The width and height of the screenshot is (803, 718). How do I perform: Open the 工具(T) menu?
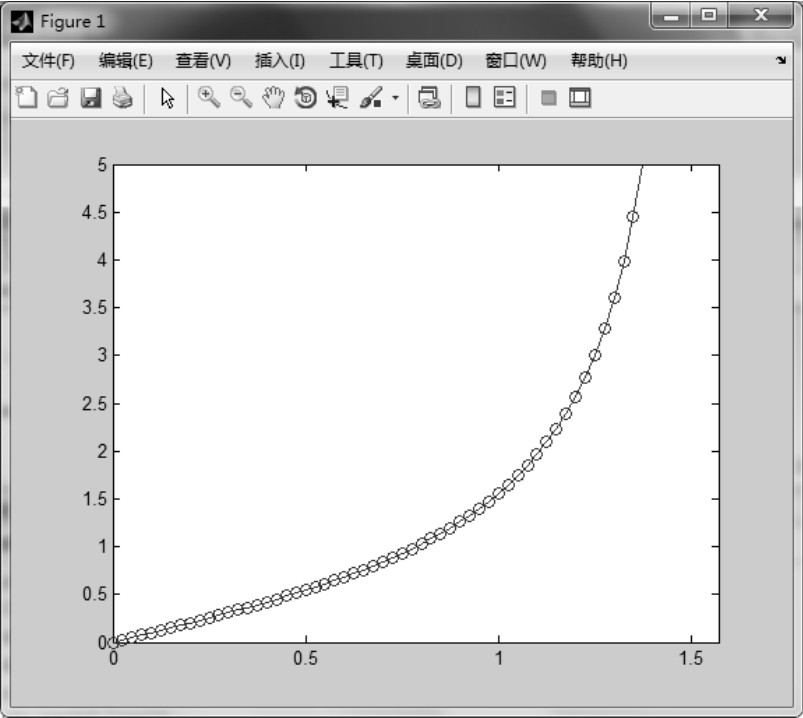coord(356,61)
